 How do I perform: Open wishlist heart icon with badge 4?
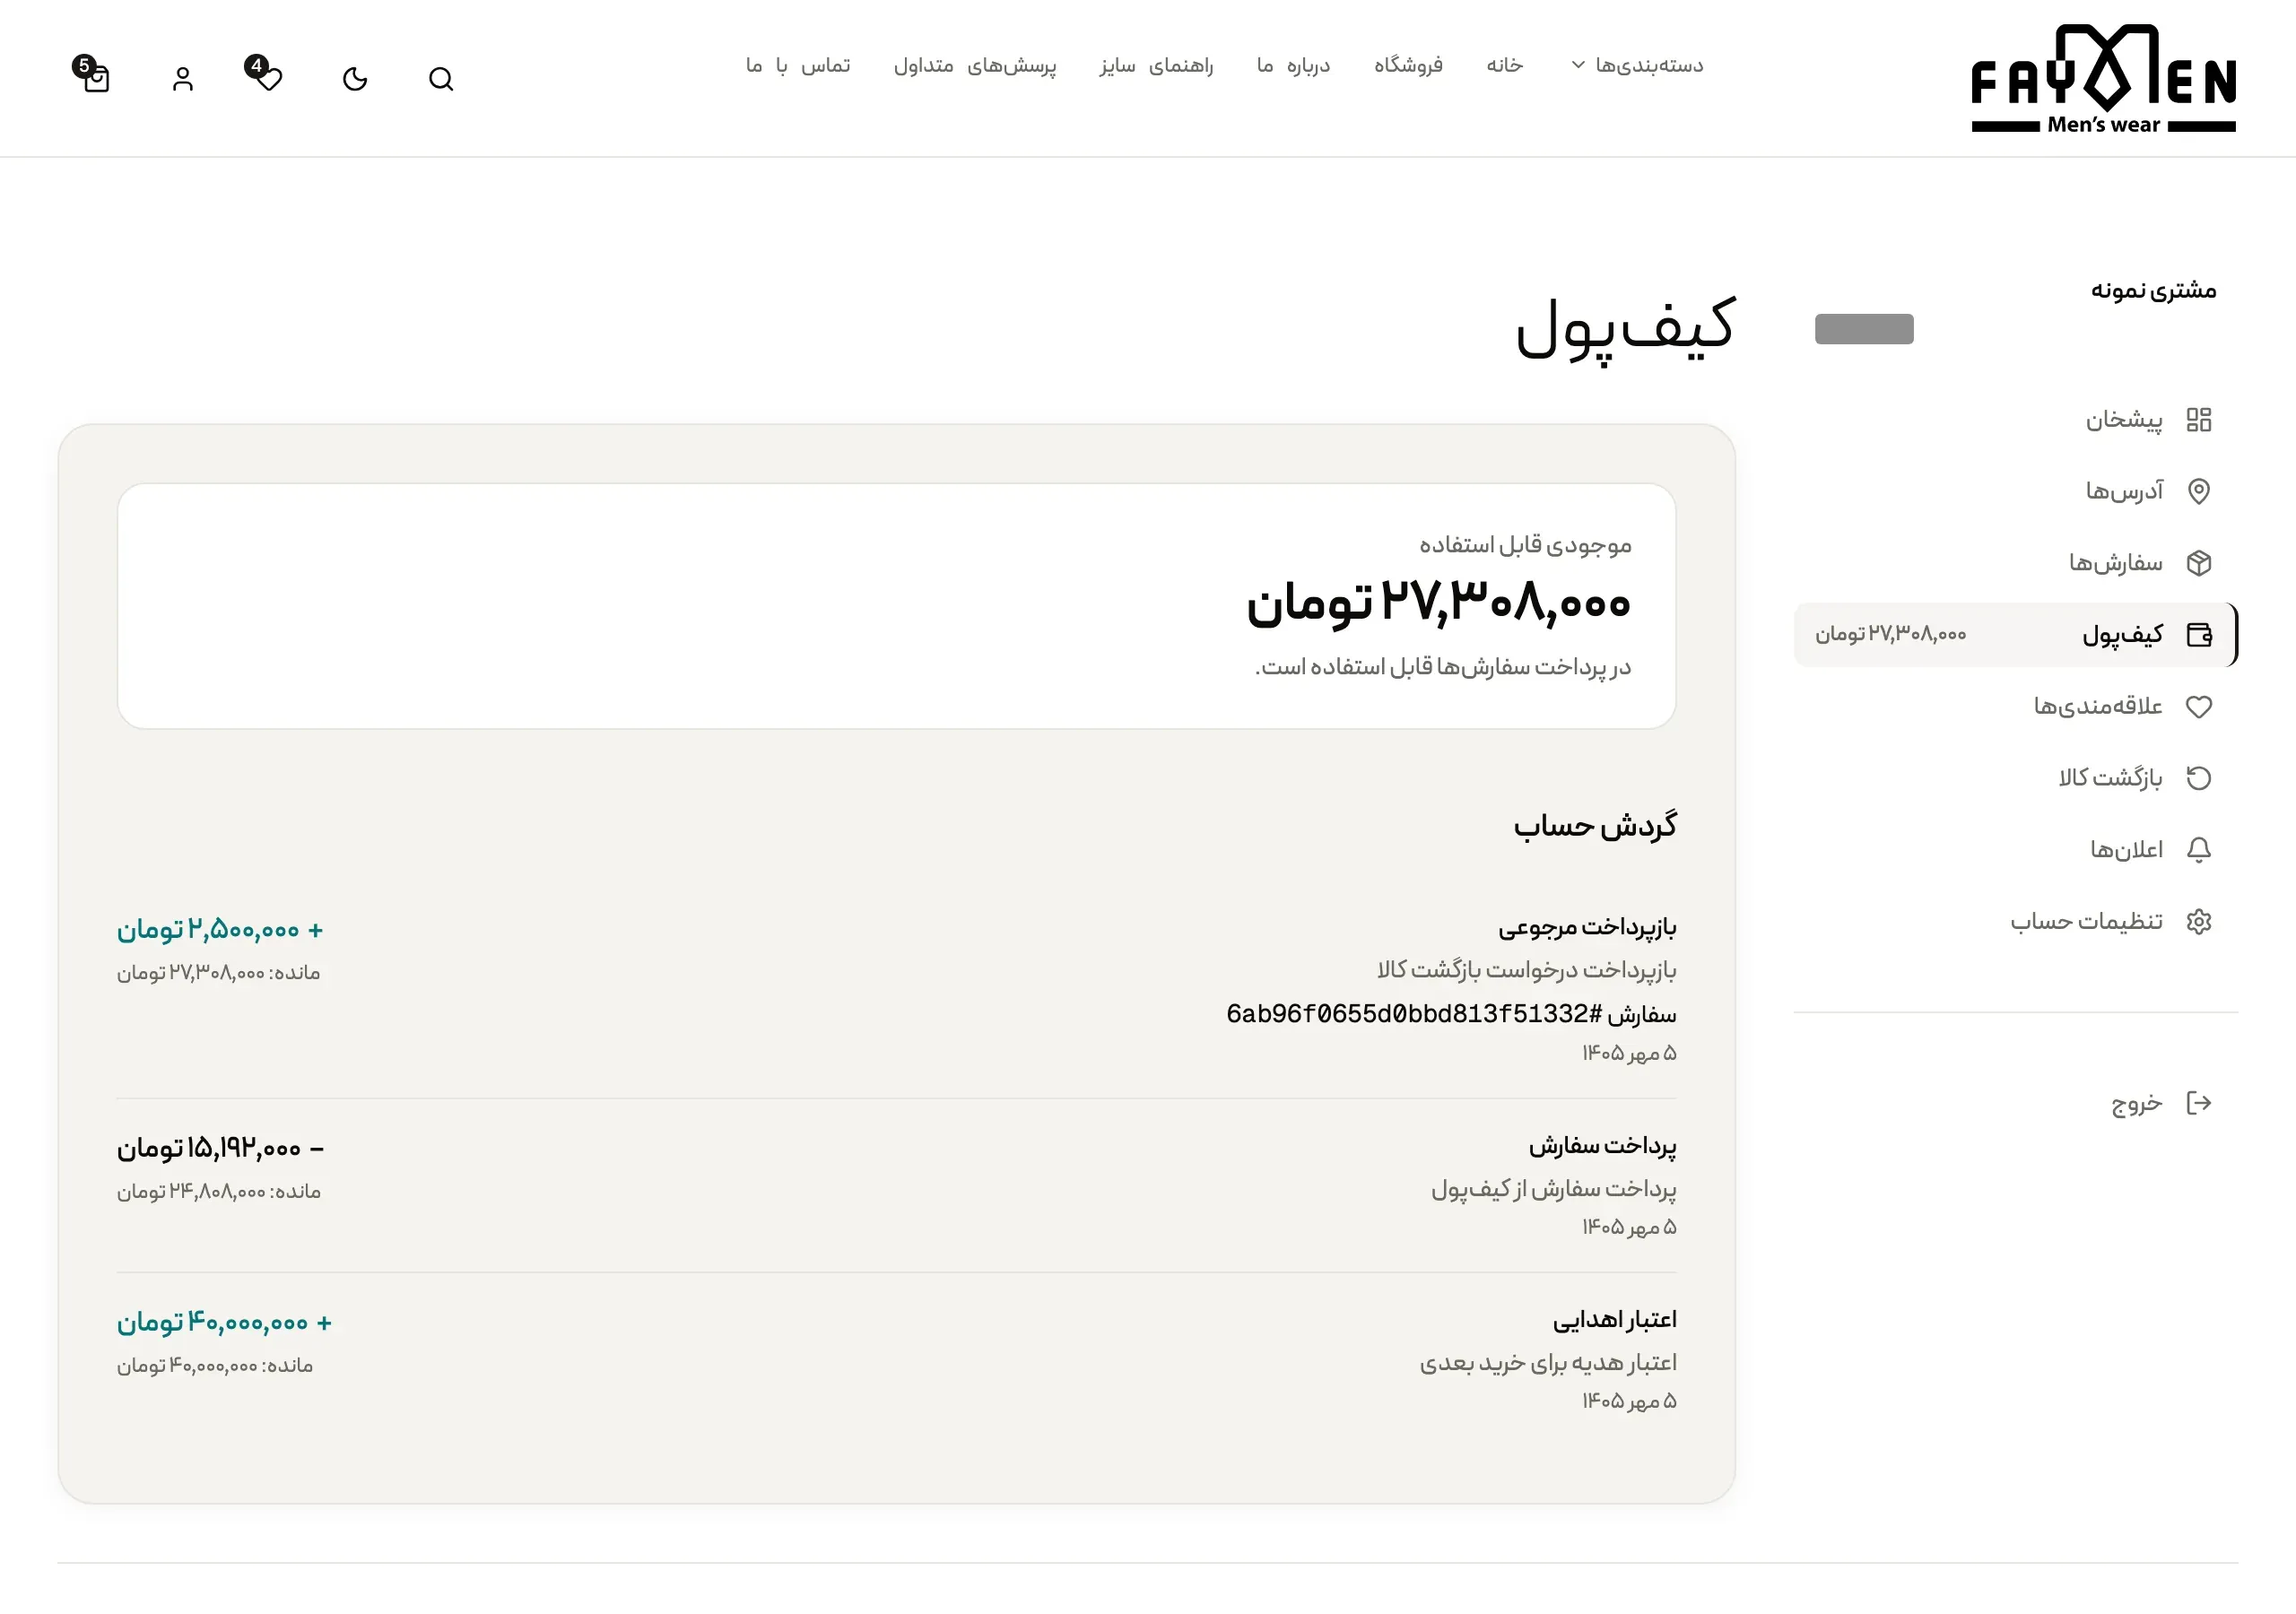tap(267, 76)
